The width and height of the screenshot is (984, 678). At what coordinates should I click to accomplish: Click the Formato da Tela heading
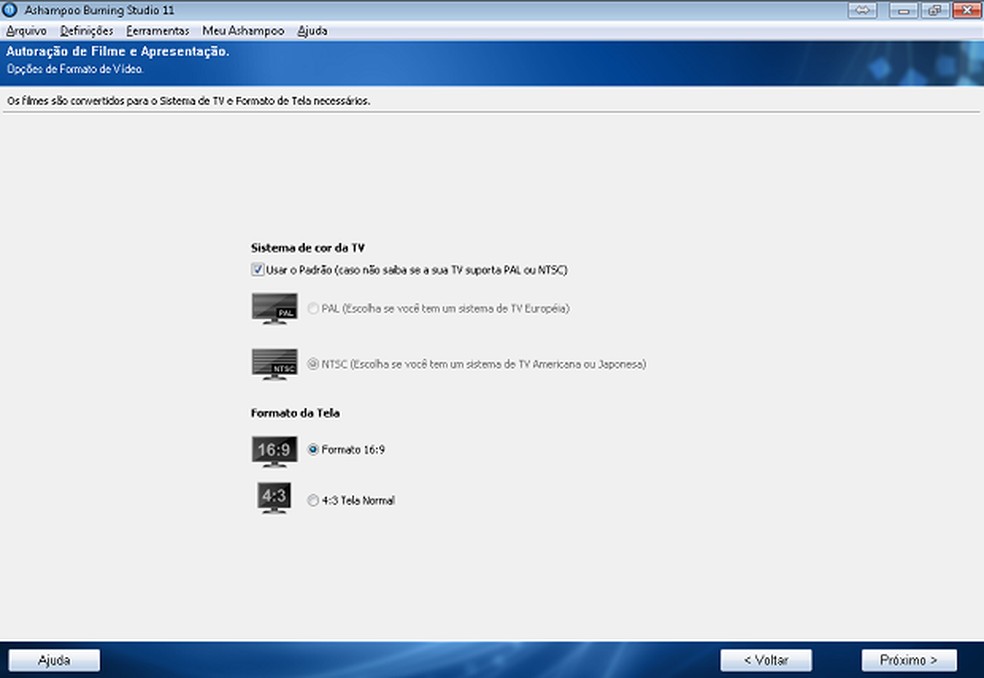295,413
